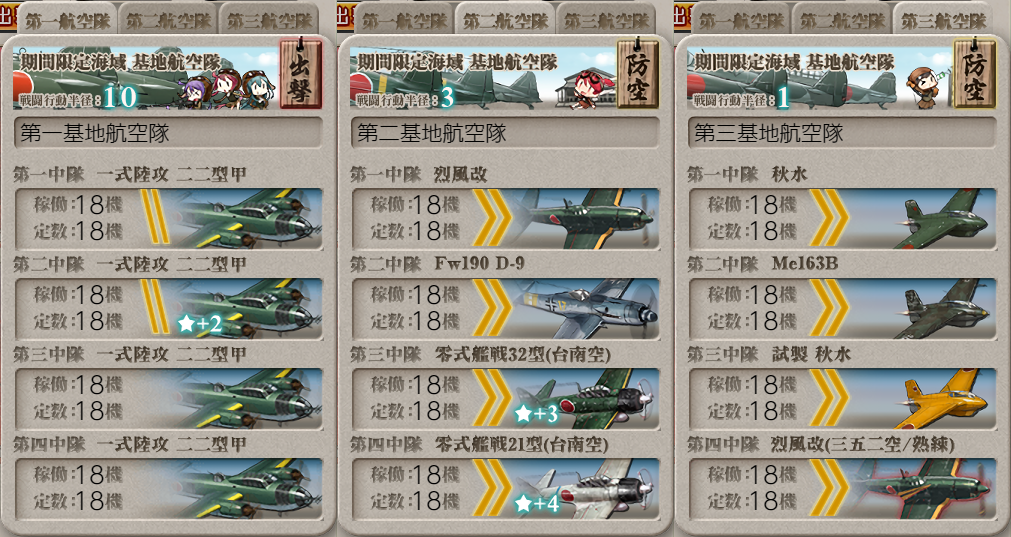Click the 第三基地航空隊 name field

click(842, 133)
